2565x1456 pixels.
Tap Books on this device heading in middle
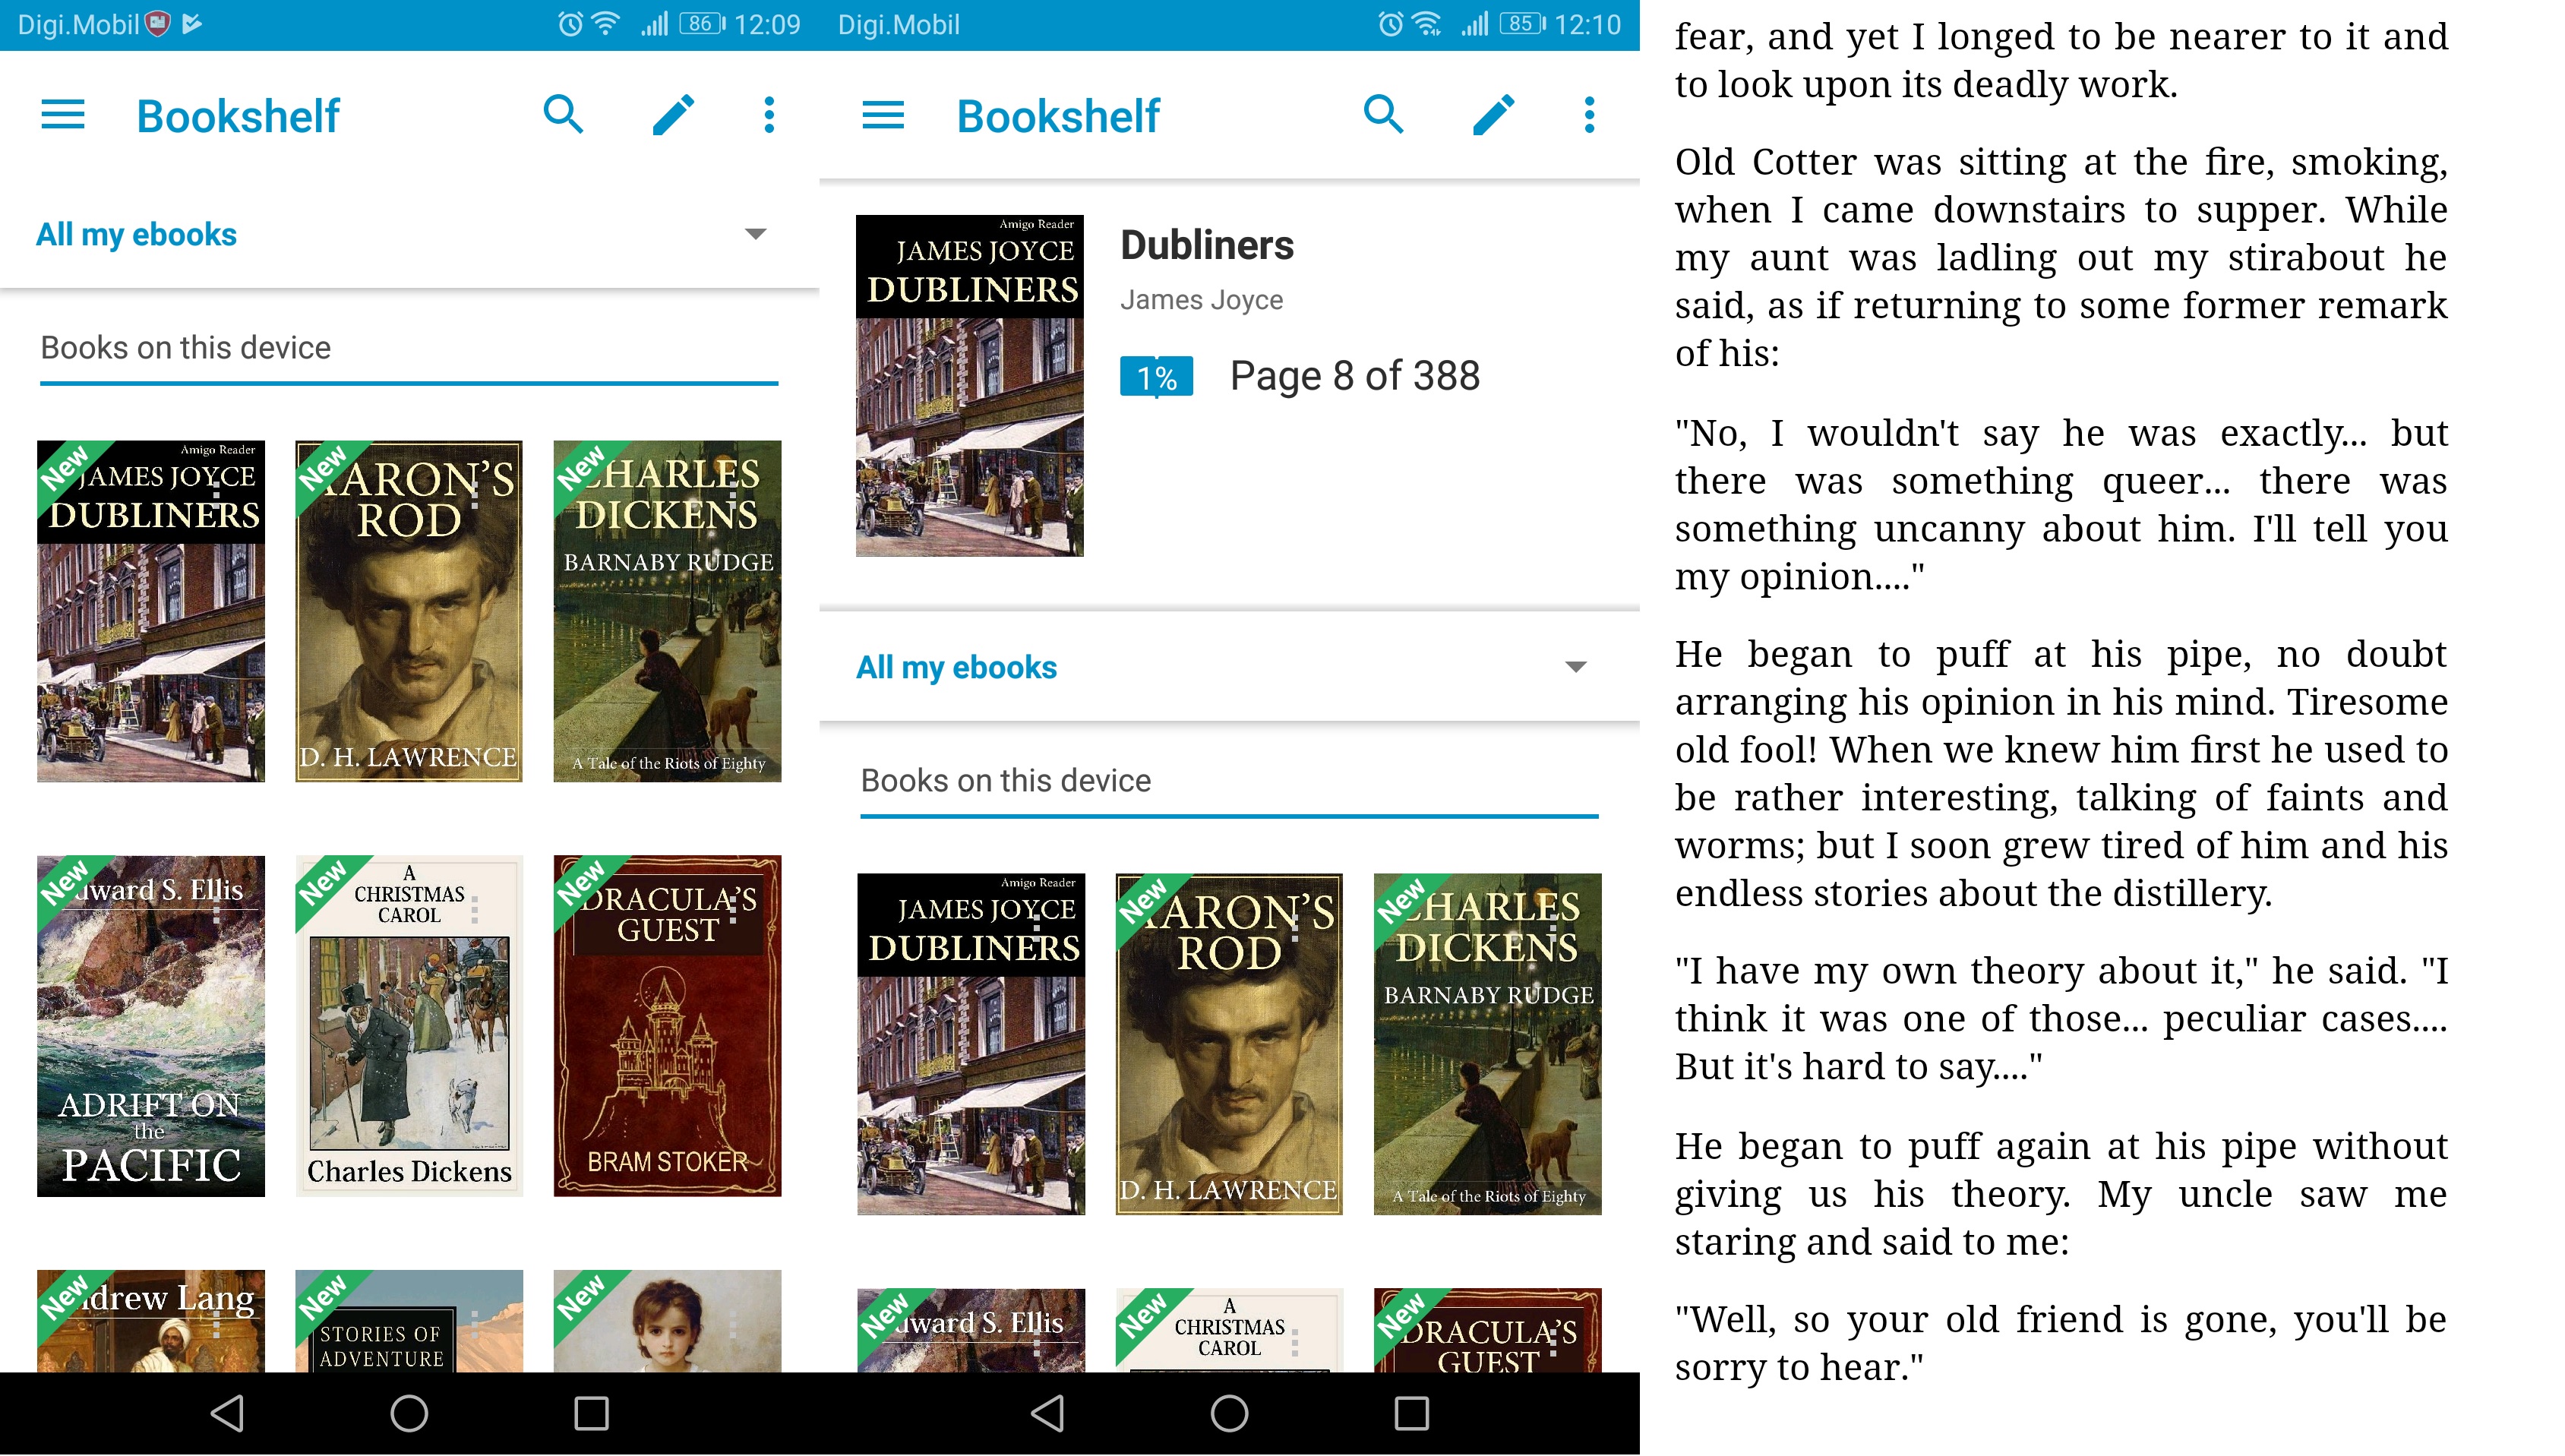pyautogui.click(x=1006, y=780)
